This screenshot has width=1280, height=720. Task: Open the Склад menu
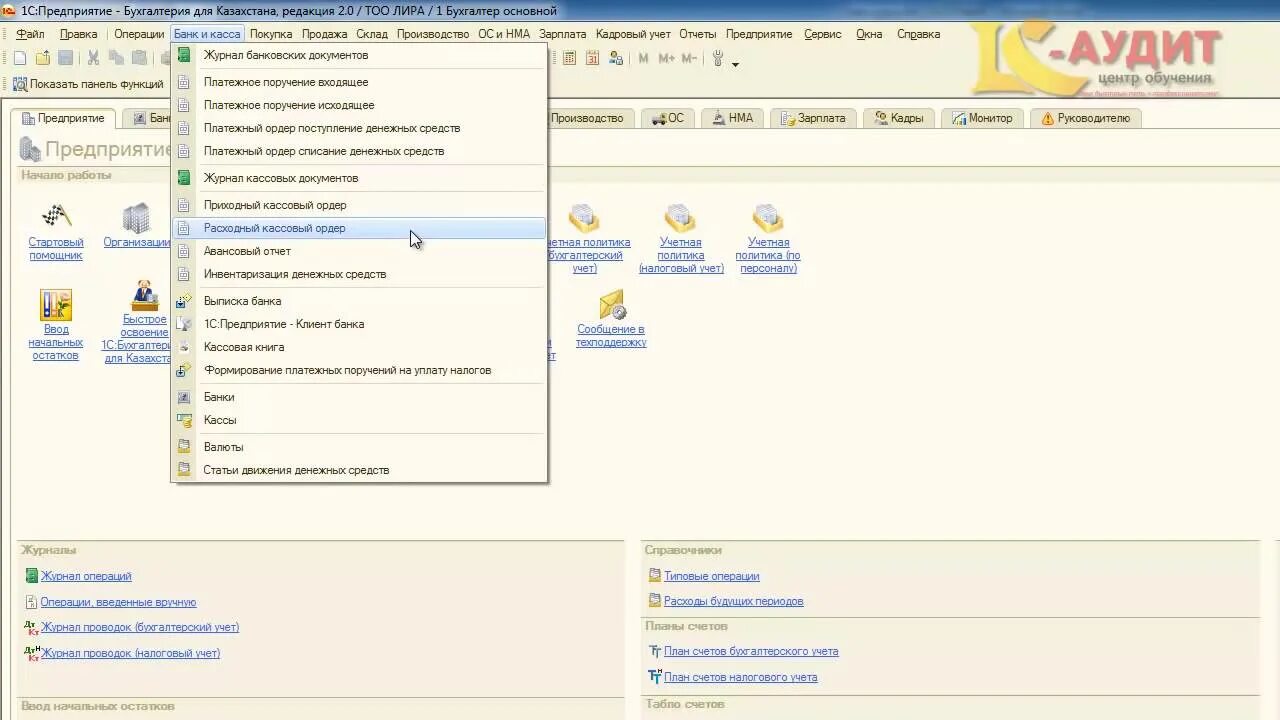coord(372,34)
